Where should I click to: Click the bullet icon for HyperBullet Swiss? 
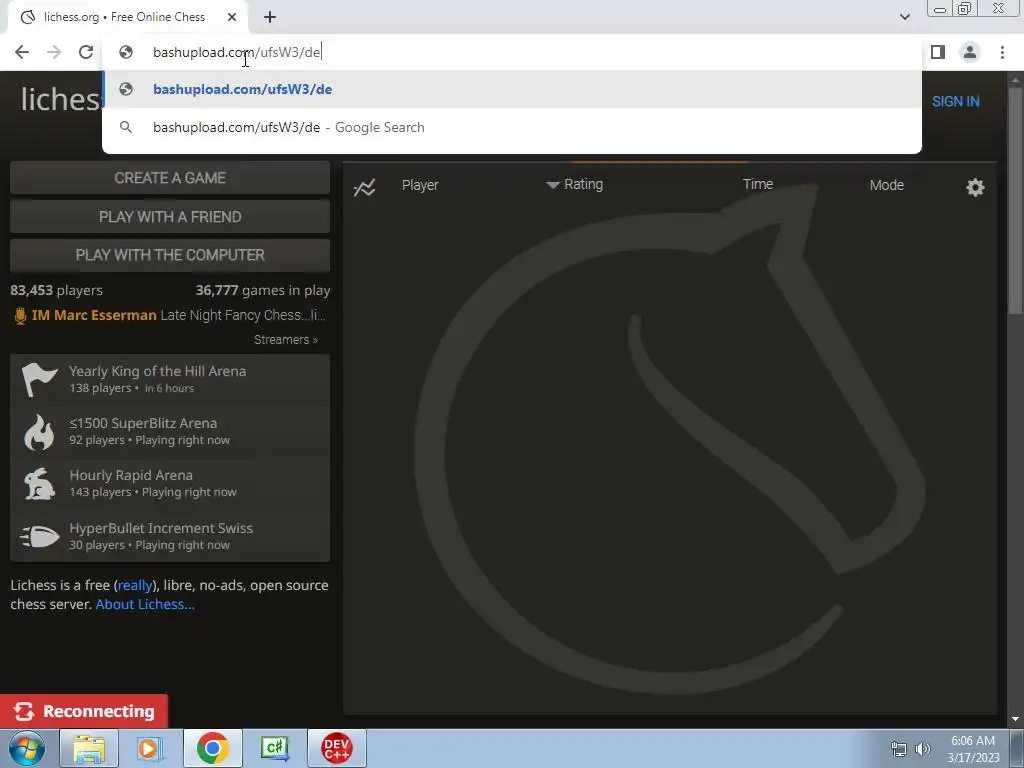(x=39, y=536)
